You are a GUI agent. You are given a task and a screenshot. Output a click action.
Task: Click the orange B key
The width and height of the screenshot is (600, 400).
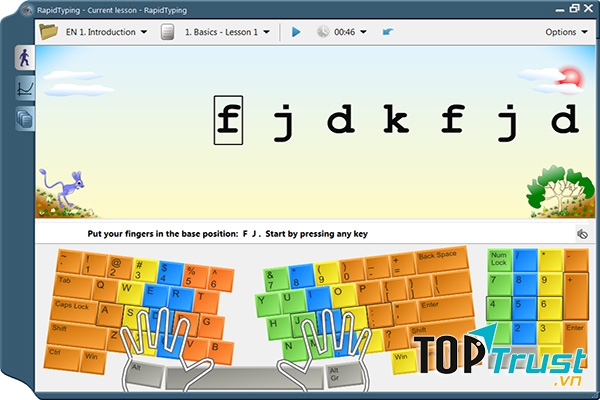(x=220, y=351)
